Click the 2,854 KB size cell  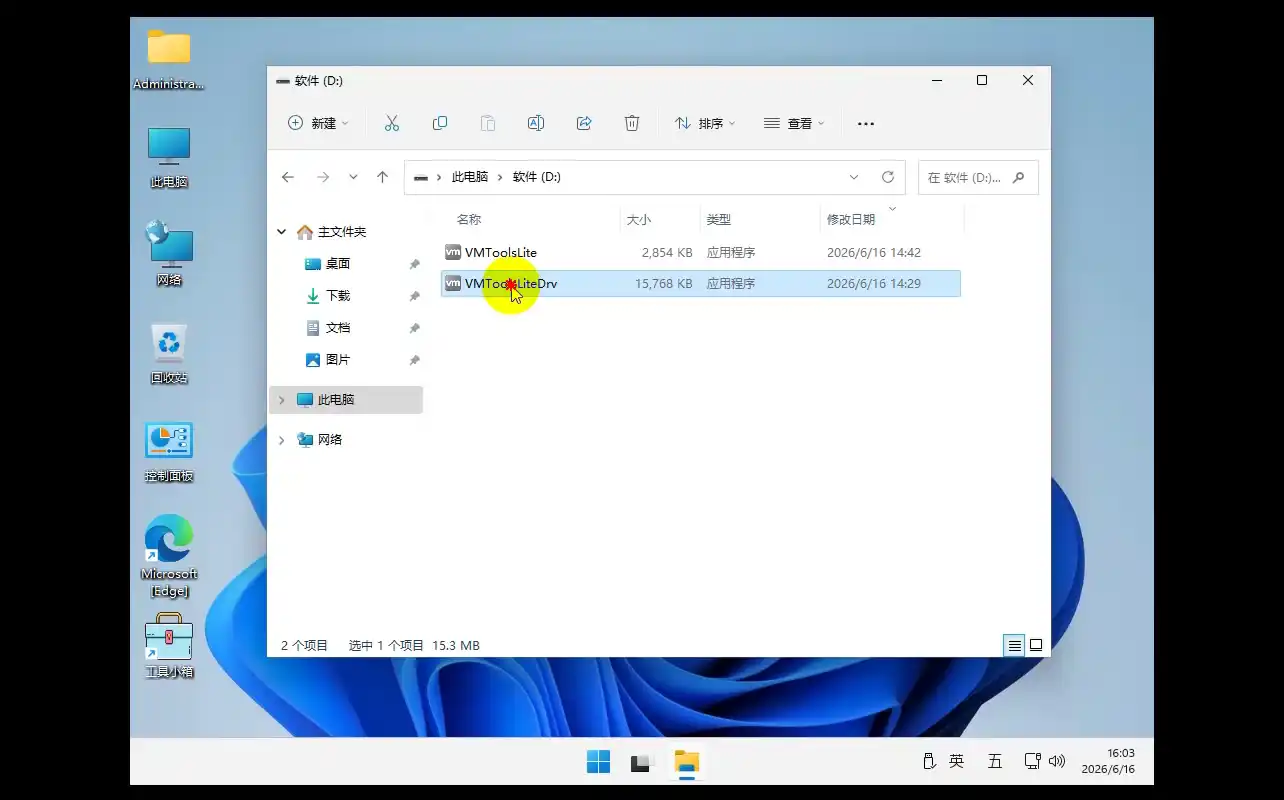667,253
